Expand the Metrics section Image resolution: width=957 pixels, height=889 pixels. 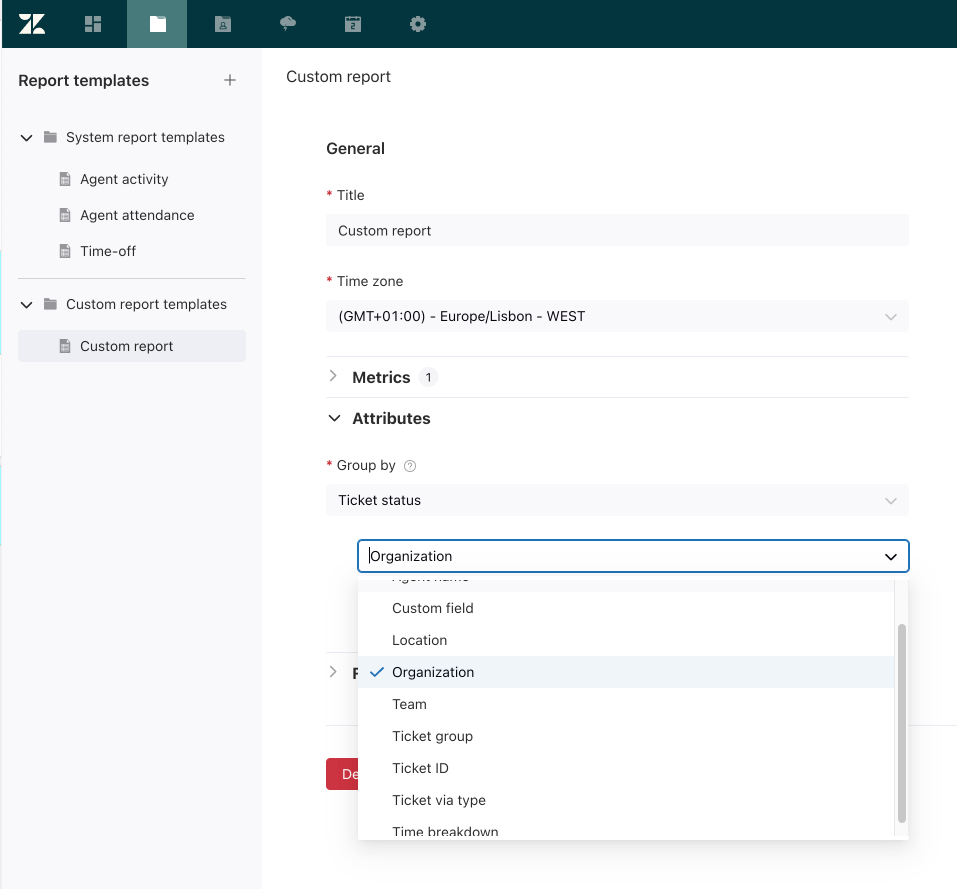click(x=333, y=376)
